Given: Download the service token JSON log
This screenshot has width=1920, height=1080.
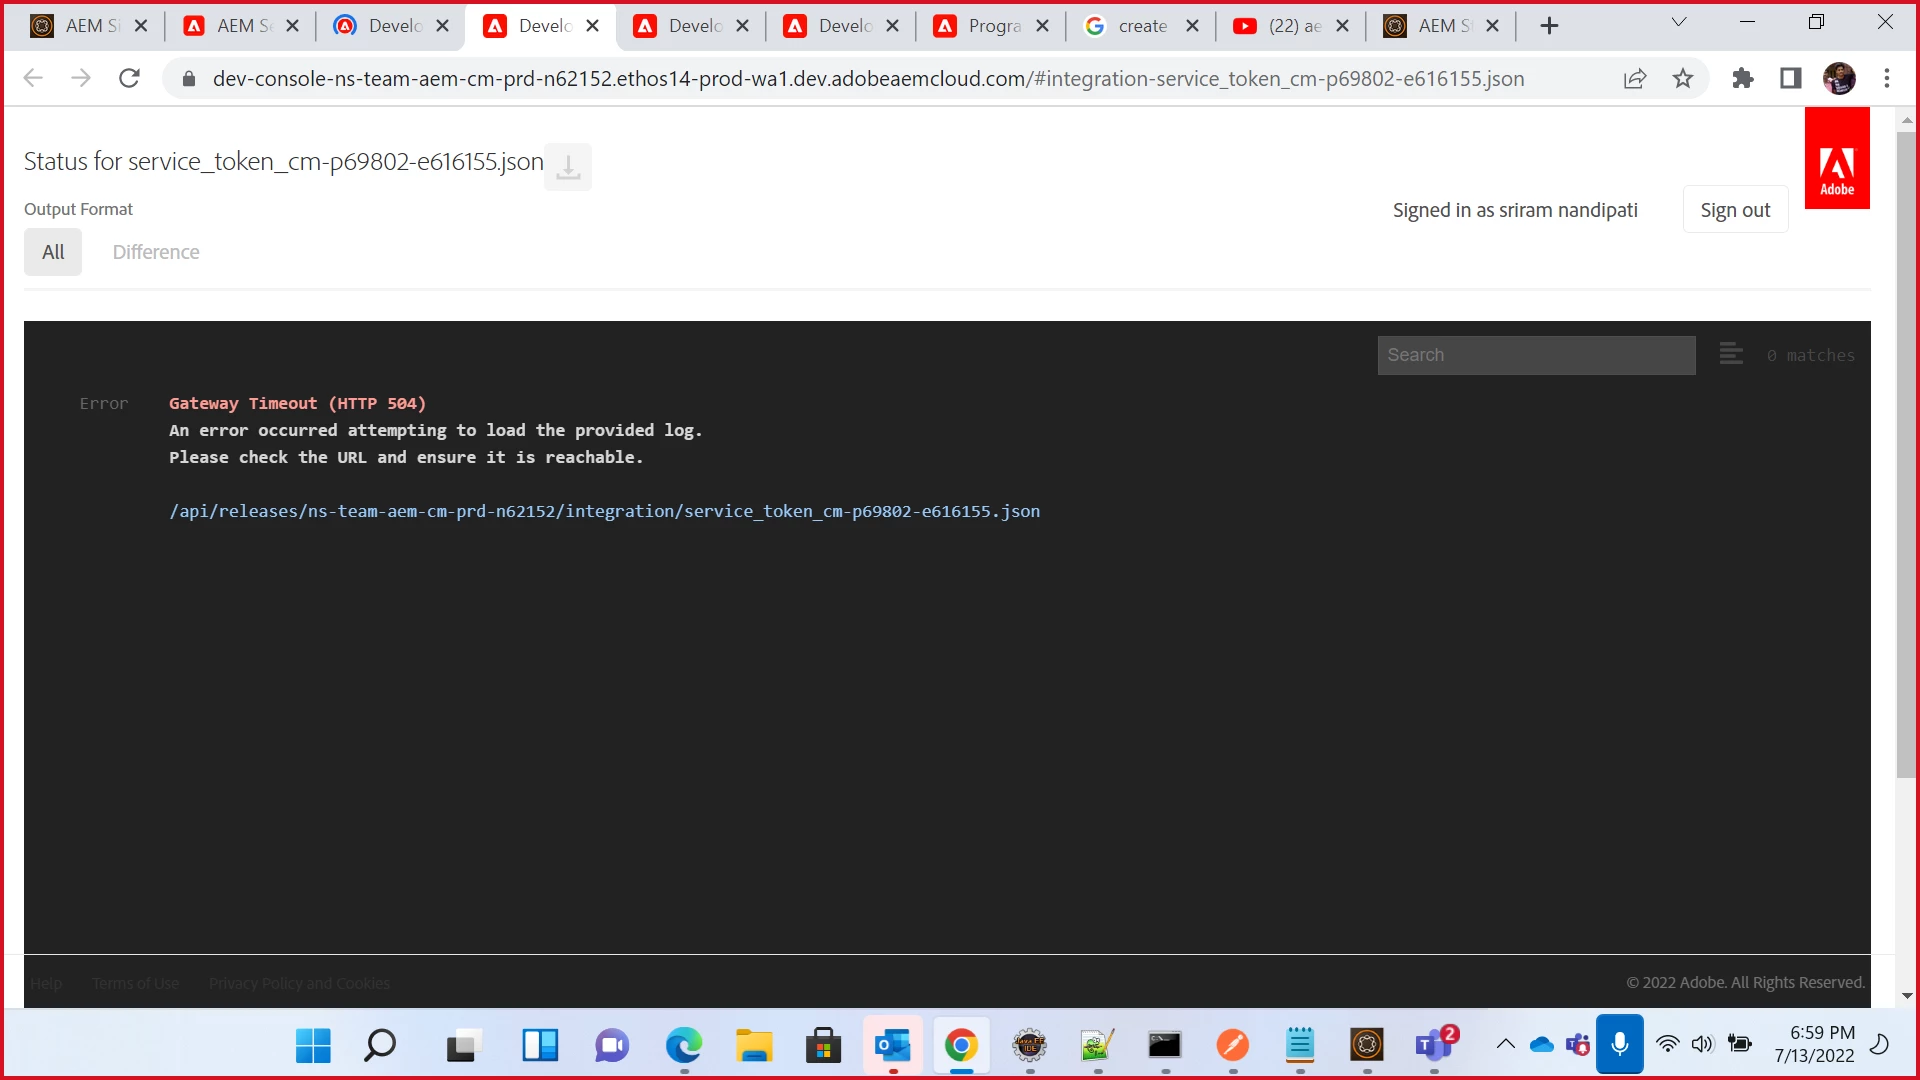Looking at the screenshot, I should pyautogui.click(x=568, y=166).
